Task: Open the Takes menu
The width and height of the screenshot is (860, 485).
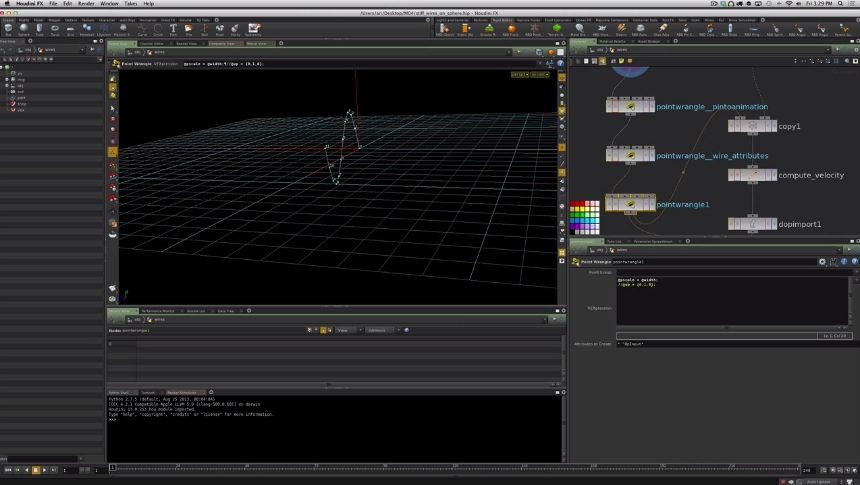Action: click(131, 4)
